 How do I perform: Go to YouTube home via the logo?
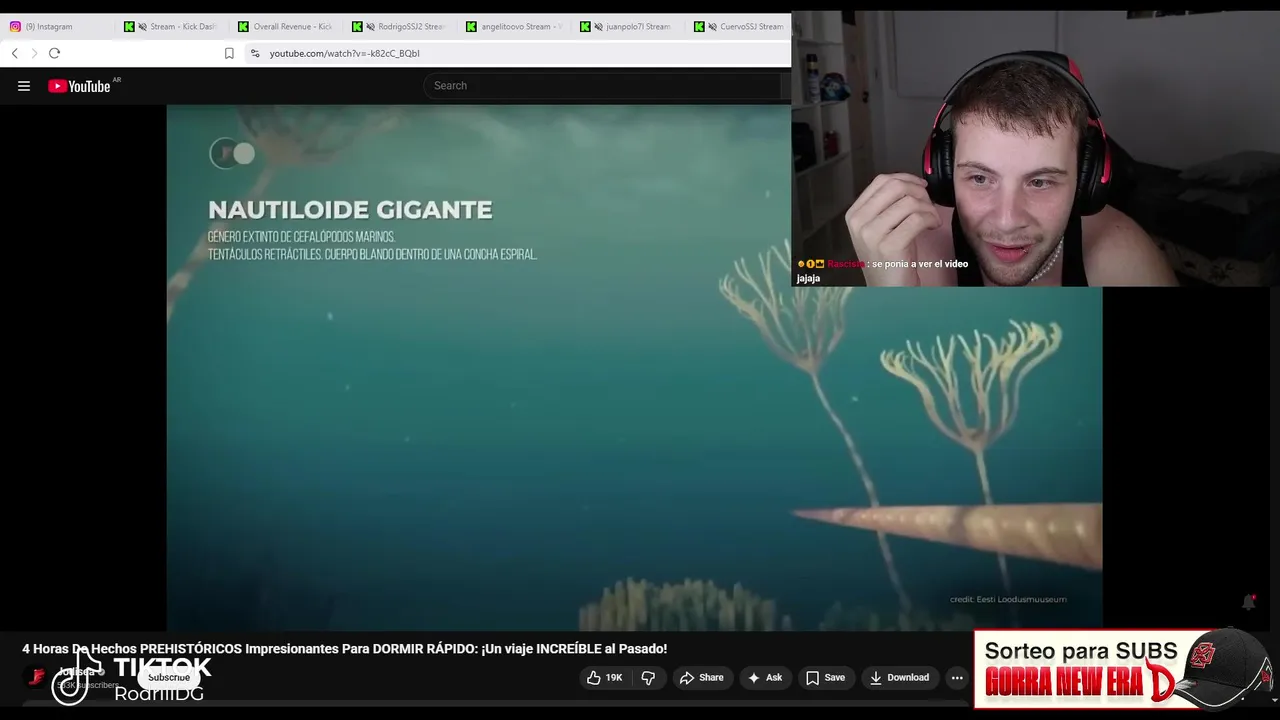tap(79, 86)
